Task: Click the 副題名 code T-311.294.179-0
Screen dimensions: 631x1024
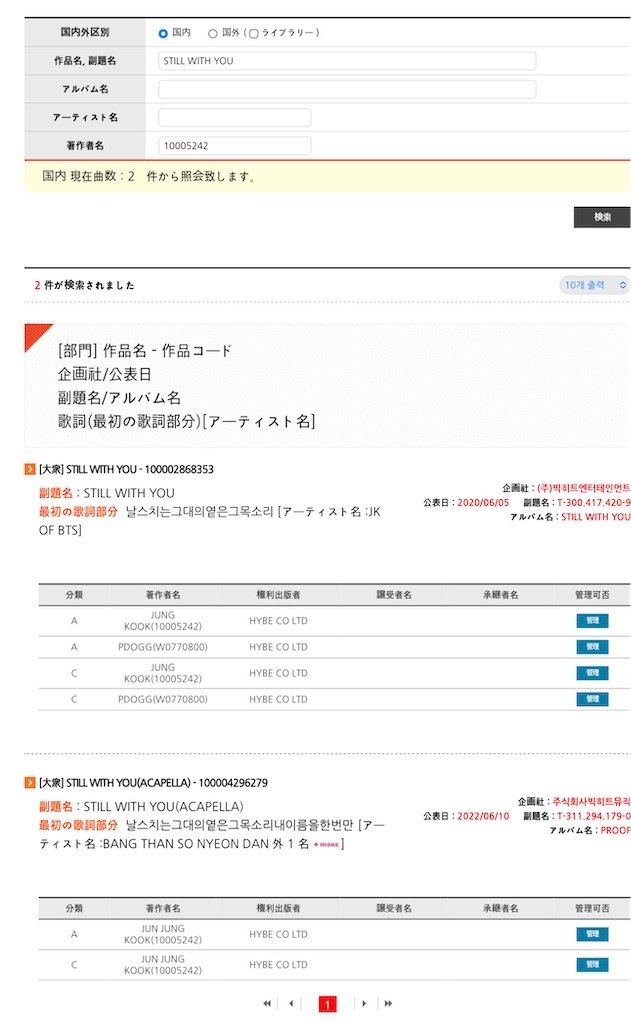Action: (594, 816)
